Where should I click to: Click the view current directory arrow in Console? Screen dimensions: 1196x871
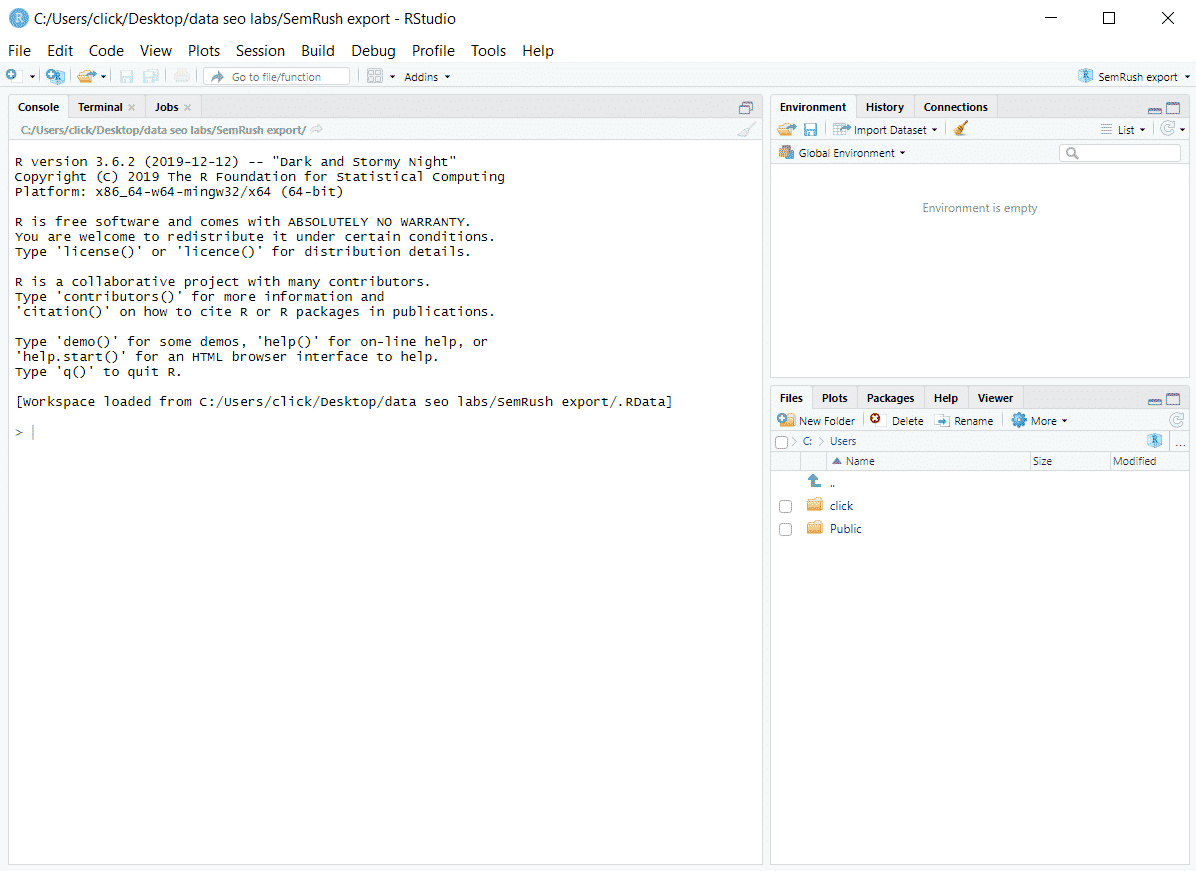(x=317, y=130)
